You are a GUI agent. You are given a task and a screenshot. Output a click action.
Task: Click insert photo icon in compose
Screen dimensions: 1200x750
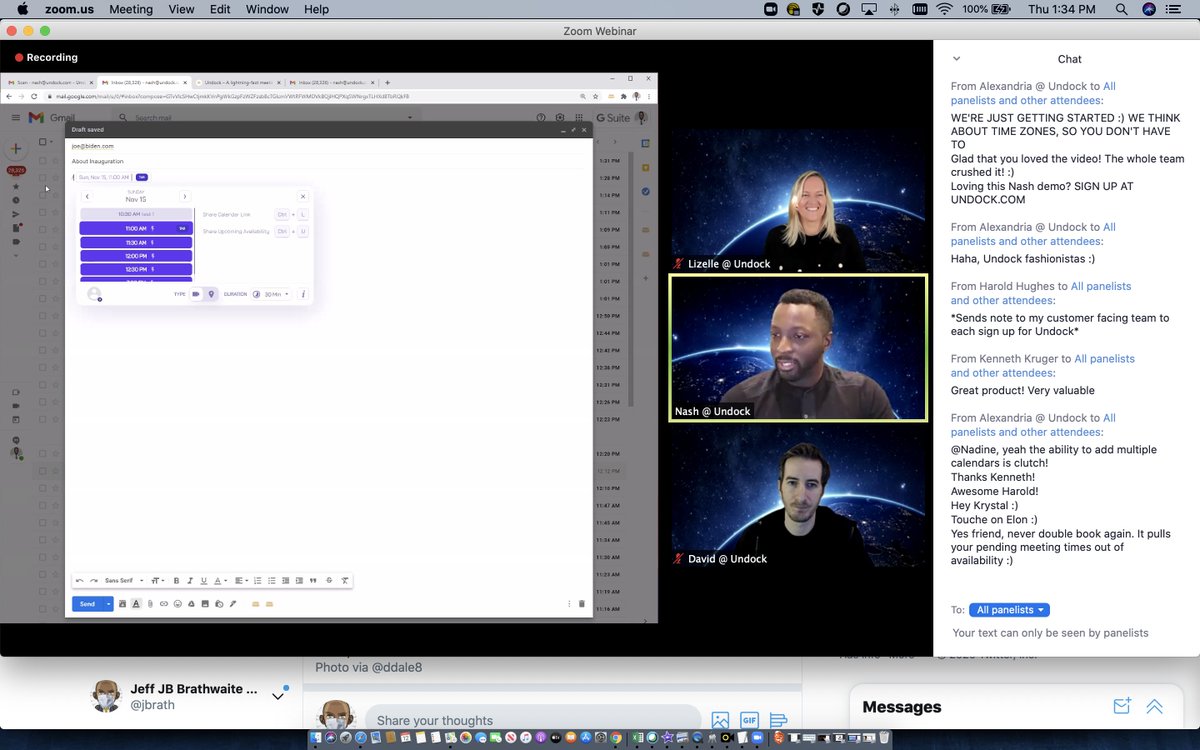(205, 604)
